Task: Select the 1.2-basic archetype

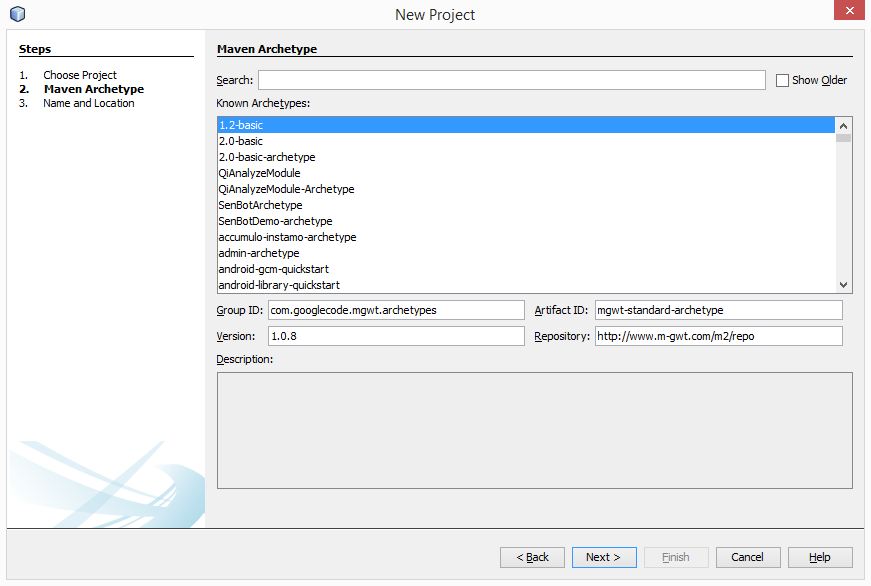Action: pos(526,125)
